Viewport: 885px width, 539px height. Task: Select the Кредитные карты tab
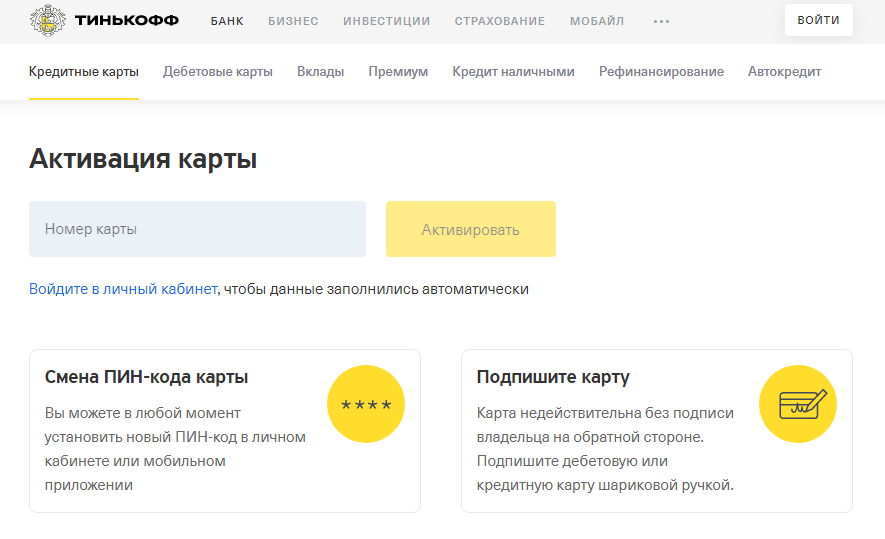pyautogui.click(x=84, y=72)
